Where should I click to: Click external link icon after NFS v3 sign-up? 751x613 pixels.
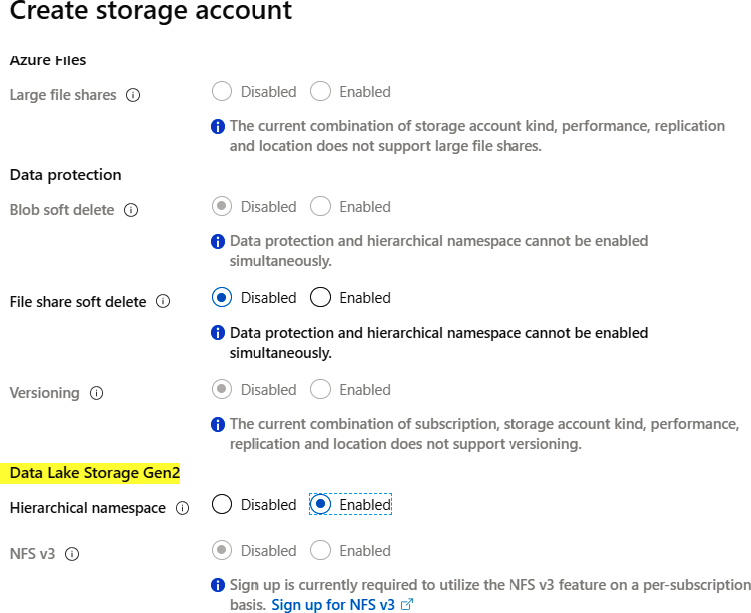[407, 605]
